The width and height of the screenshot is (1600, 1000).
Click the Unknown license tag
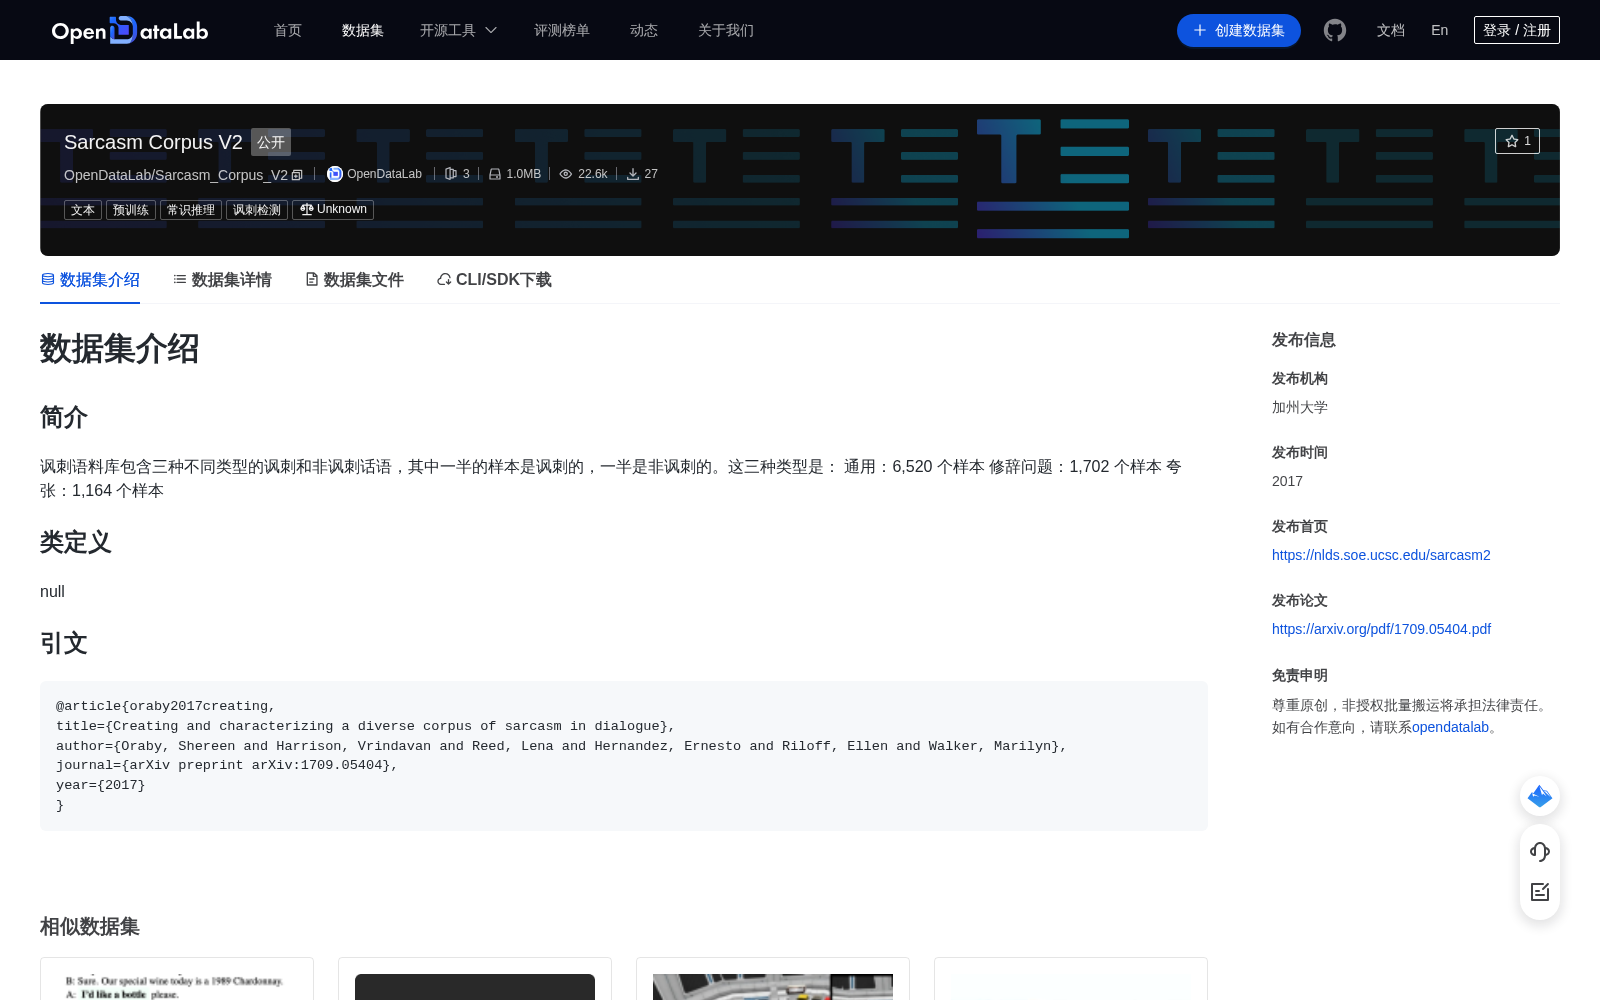pyautogui.click(x=333, y=210)
